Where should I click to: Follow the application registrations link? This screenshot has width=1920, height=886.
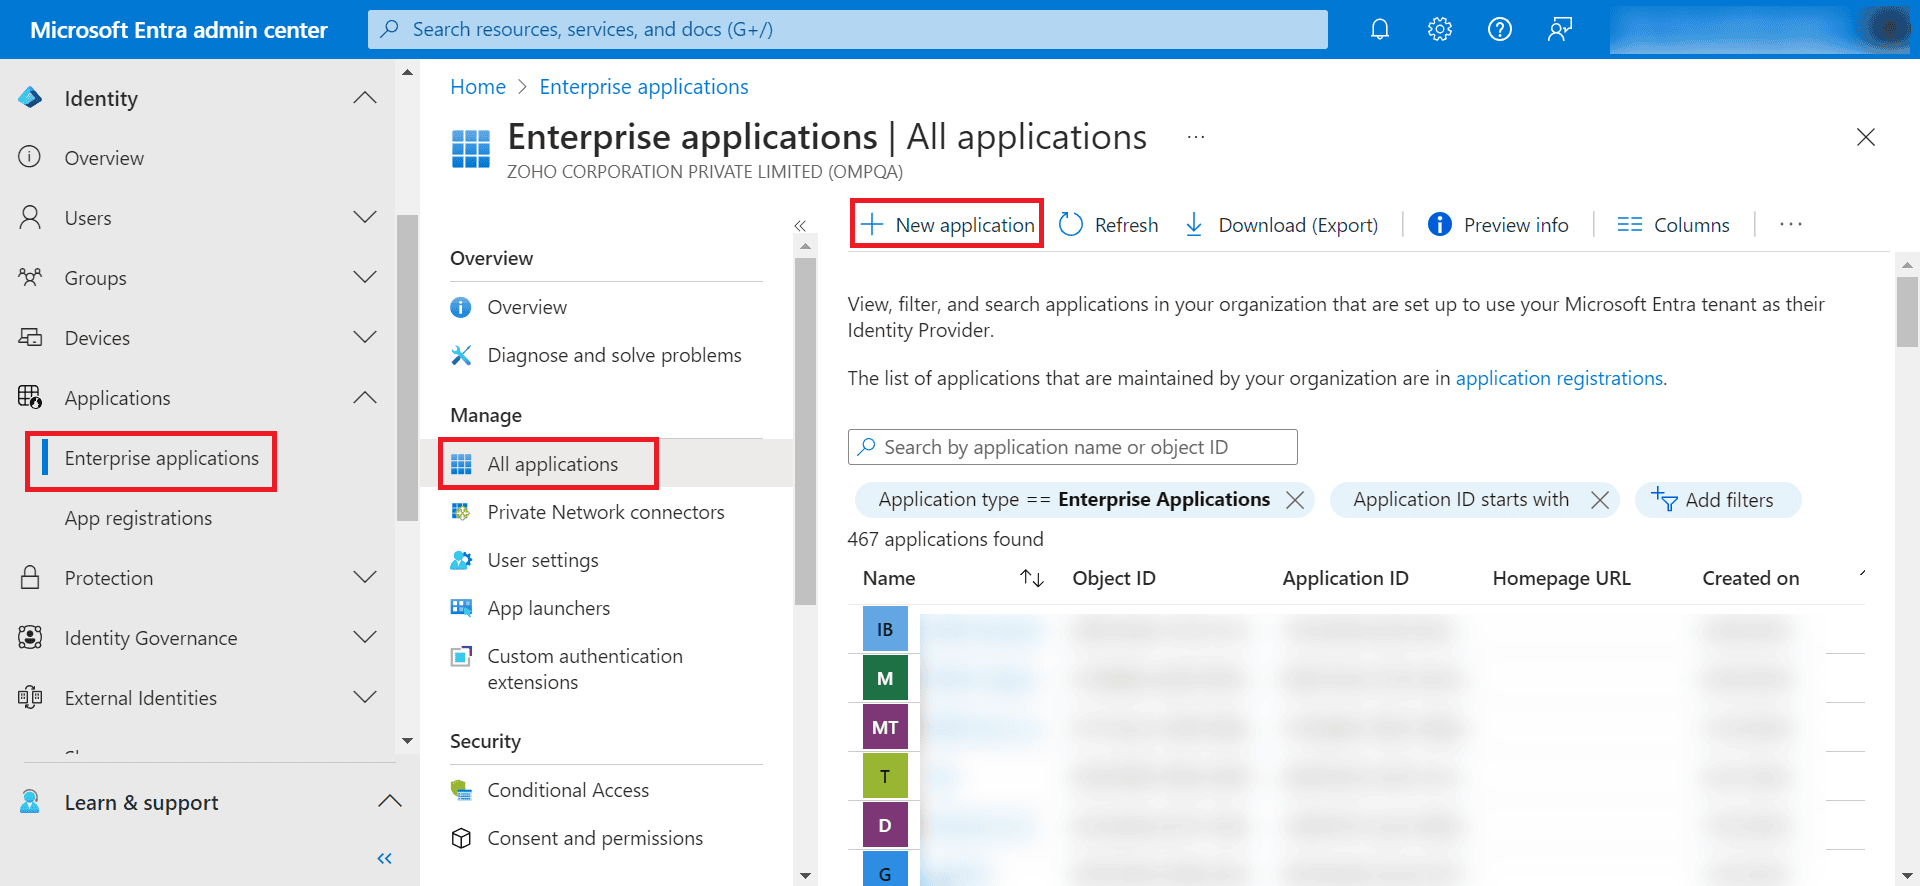[x=1559, y=378]
